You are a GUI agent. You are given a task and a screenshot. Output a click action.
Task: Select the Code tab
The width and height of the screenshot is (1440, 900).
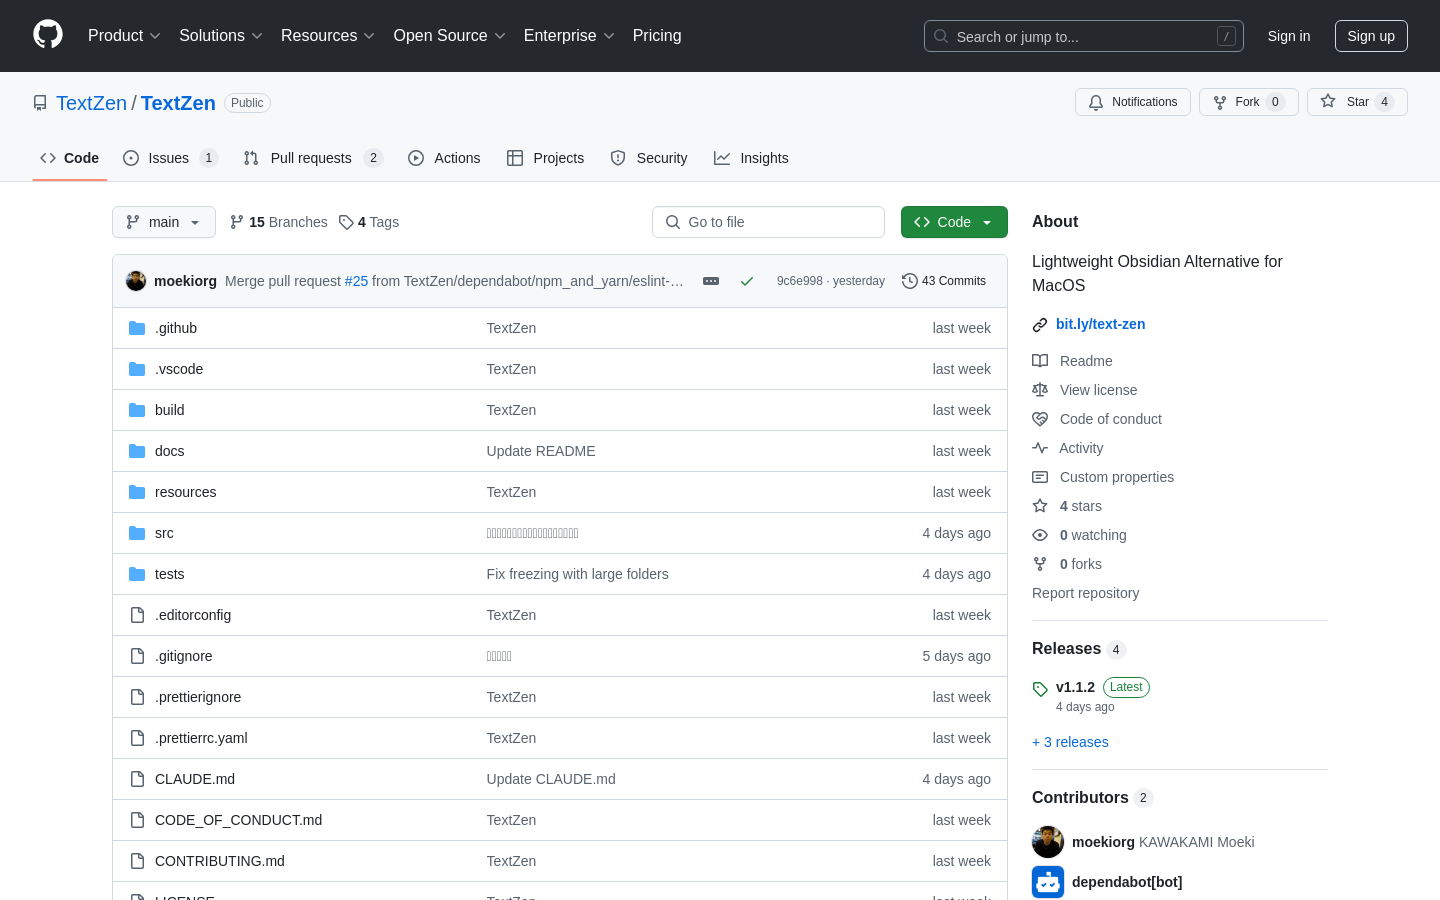click(x=70, y=158)
